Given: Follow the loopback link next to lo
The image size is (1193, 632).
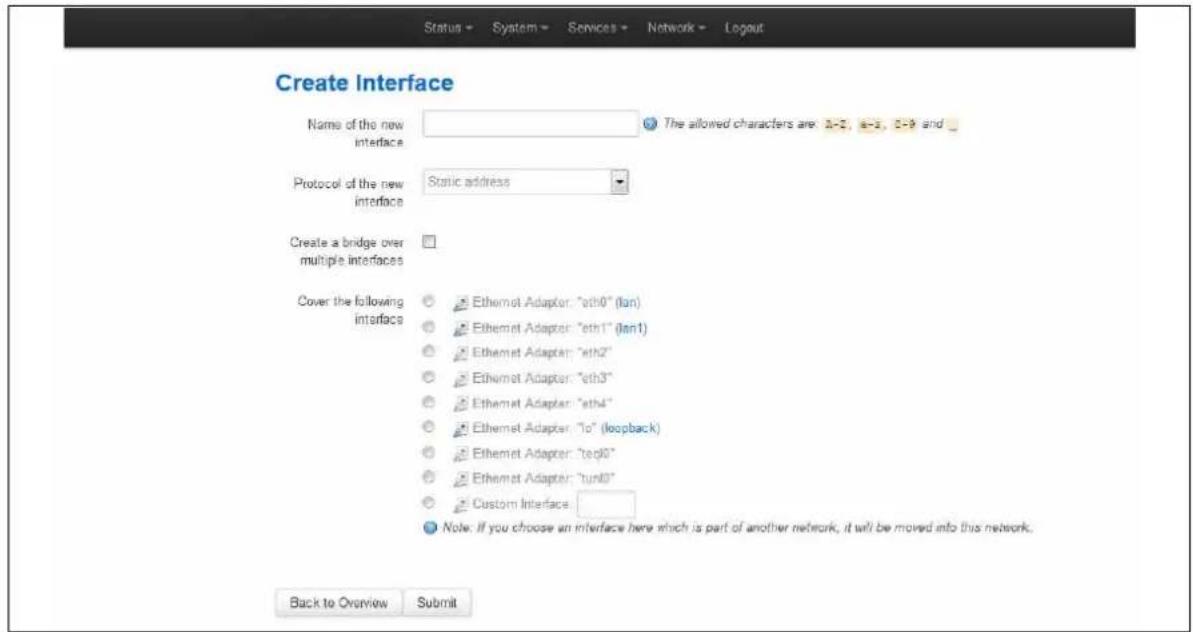Looking at the screenshot, I should tap(631, 428).
